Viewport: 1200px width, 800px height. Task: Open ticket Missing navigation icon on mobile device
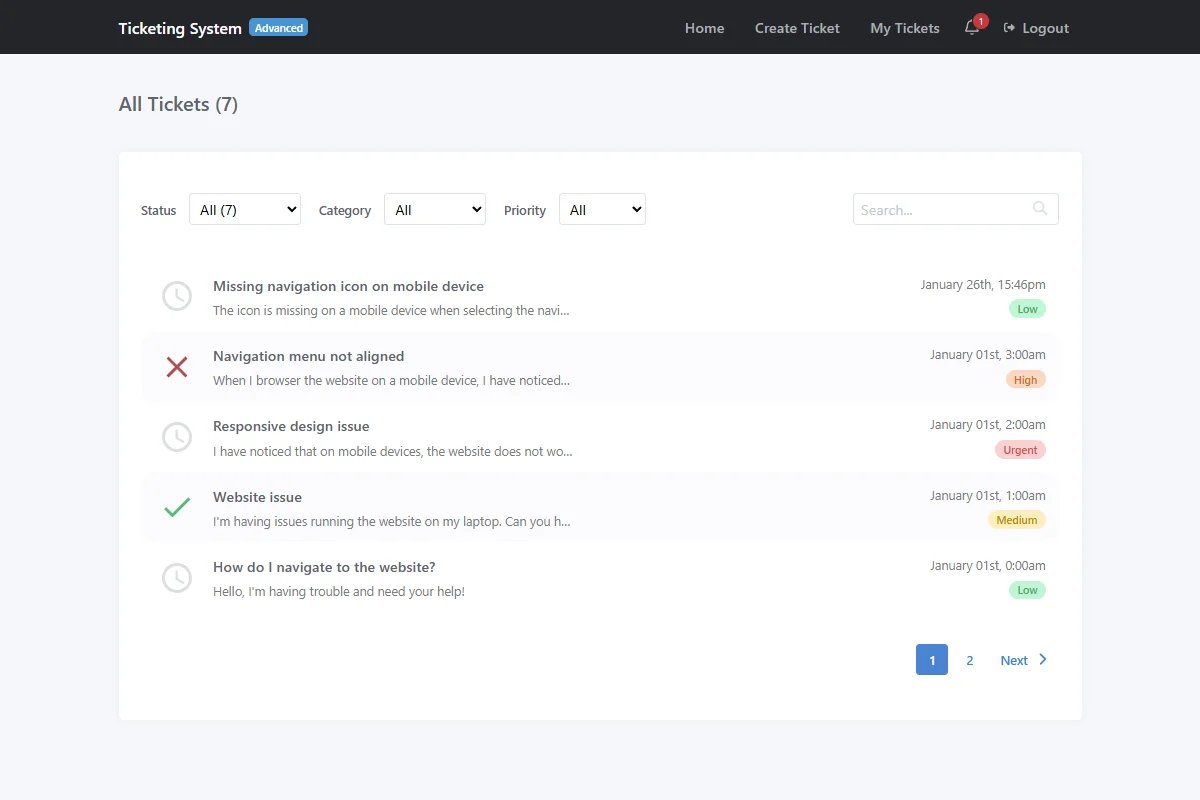point(348,286)
